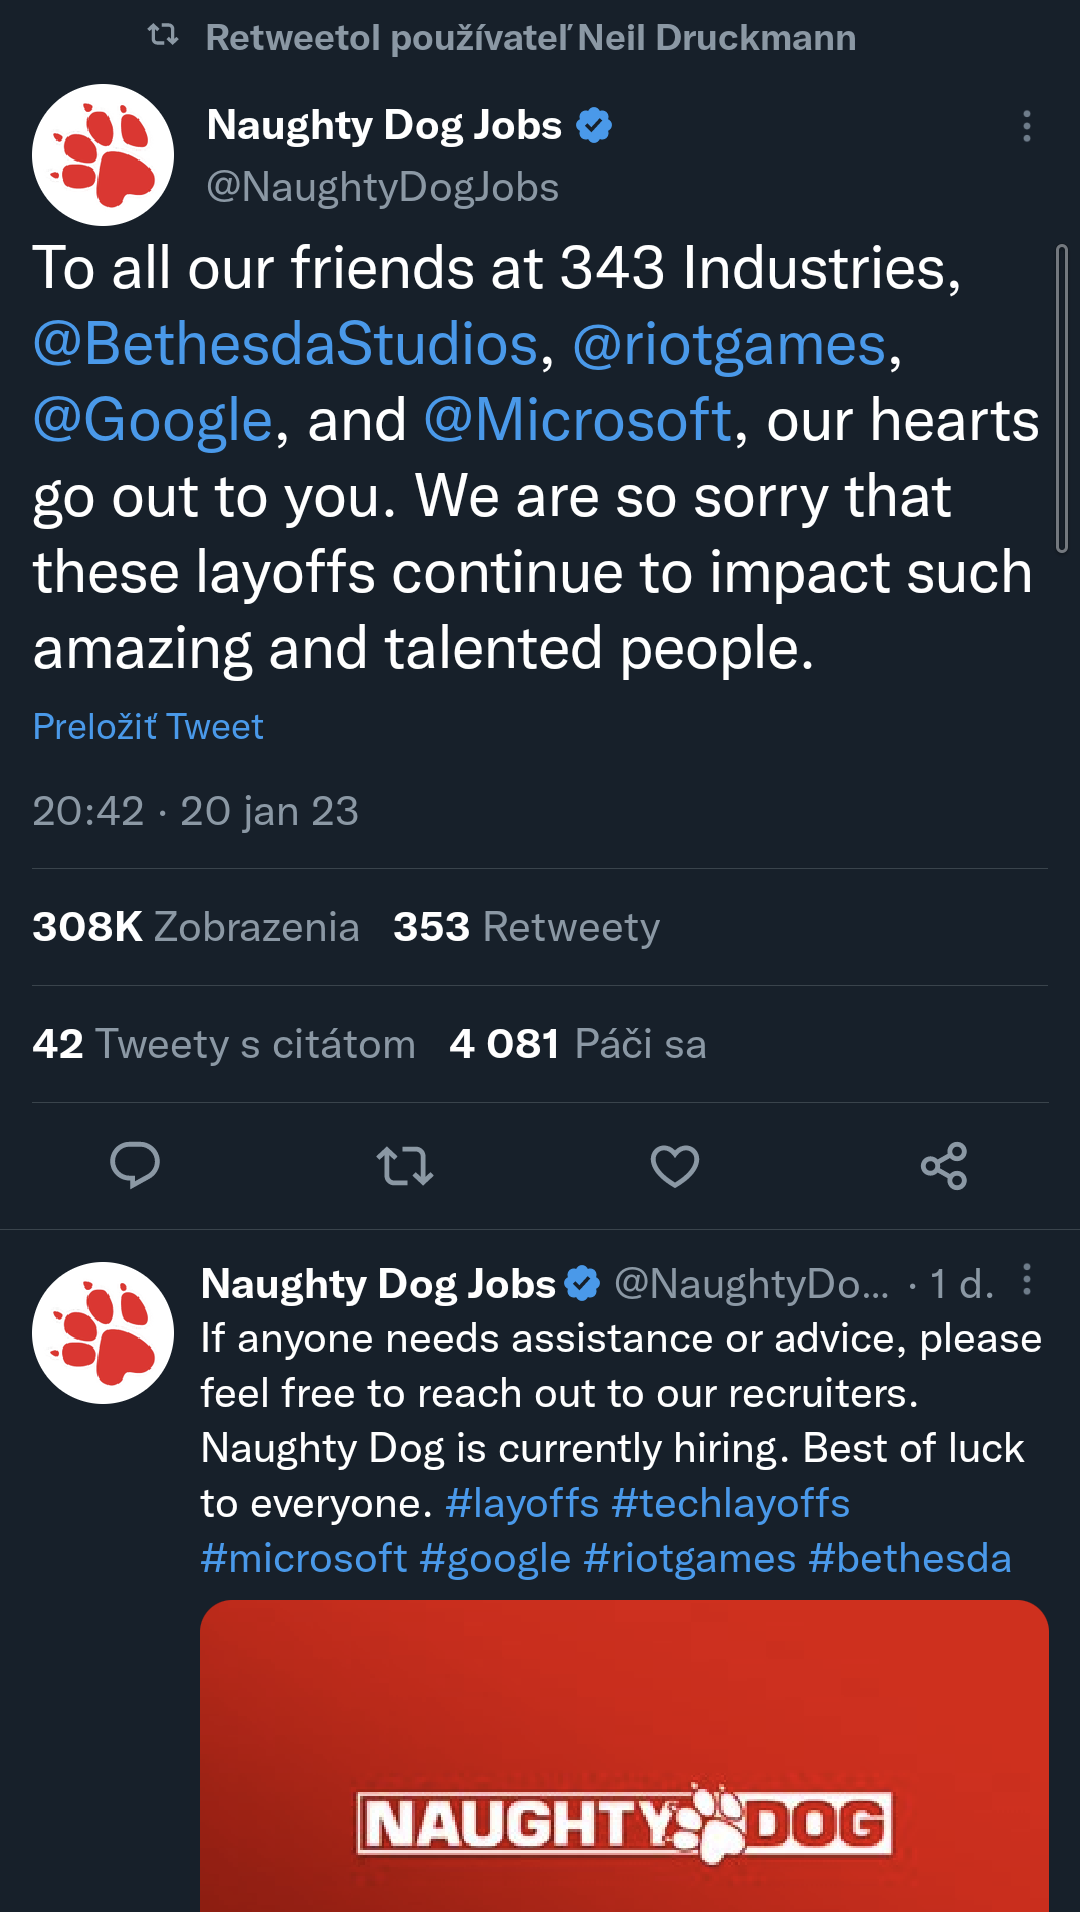
Task: Tap the blue verified badge beside Naughty Dog Jobs
Action: pyautogui.click(x=594, y=126)
